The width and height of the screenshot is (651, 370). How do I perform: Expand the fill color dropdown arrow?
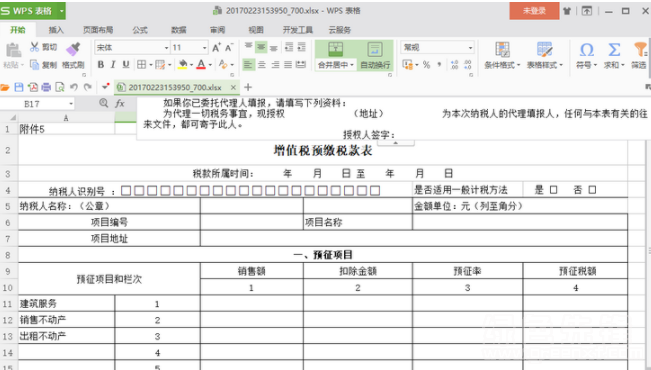click(191, 65)
